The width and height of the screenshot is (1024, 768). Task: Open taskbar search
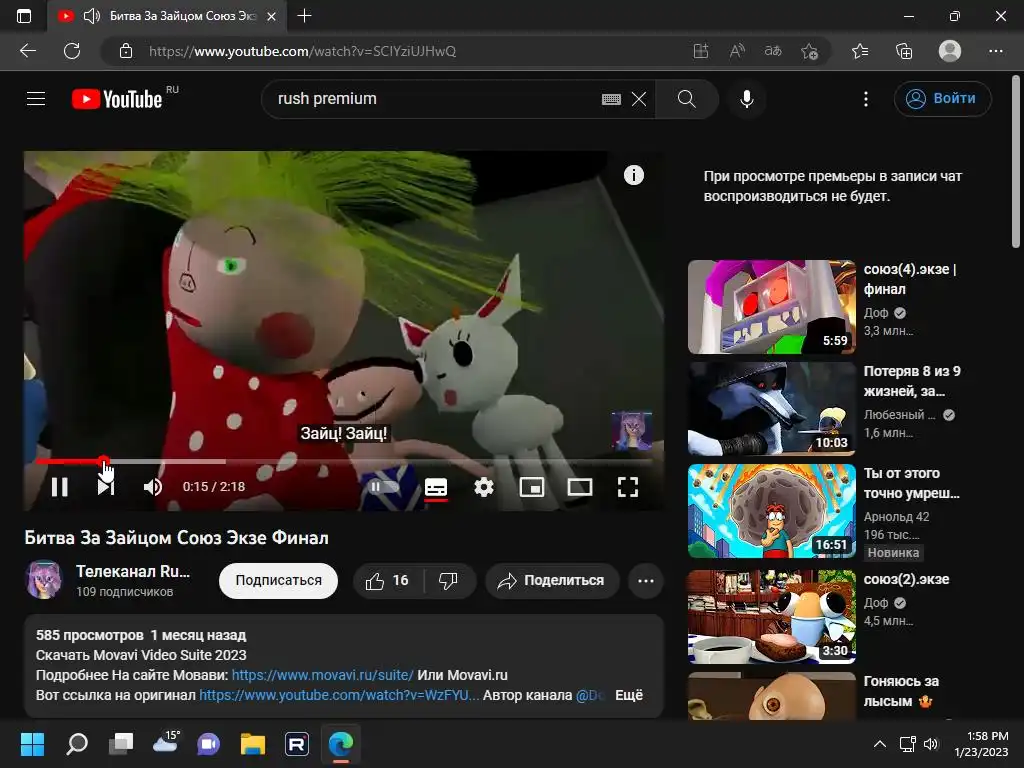(x=77, y=744)
